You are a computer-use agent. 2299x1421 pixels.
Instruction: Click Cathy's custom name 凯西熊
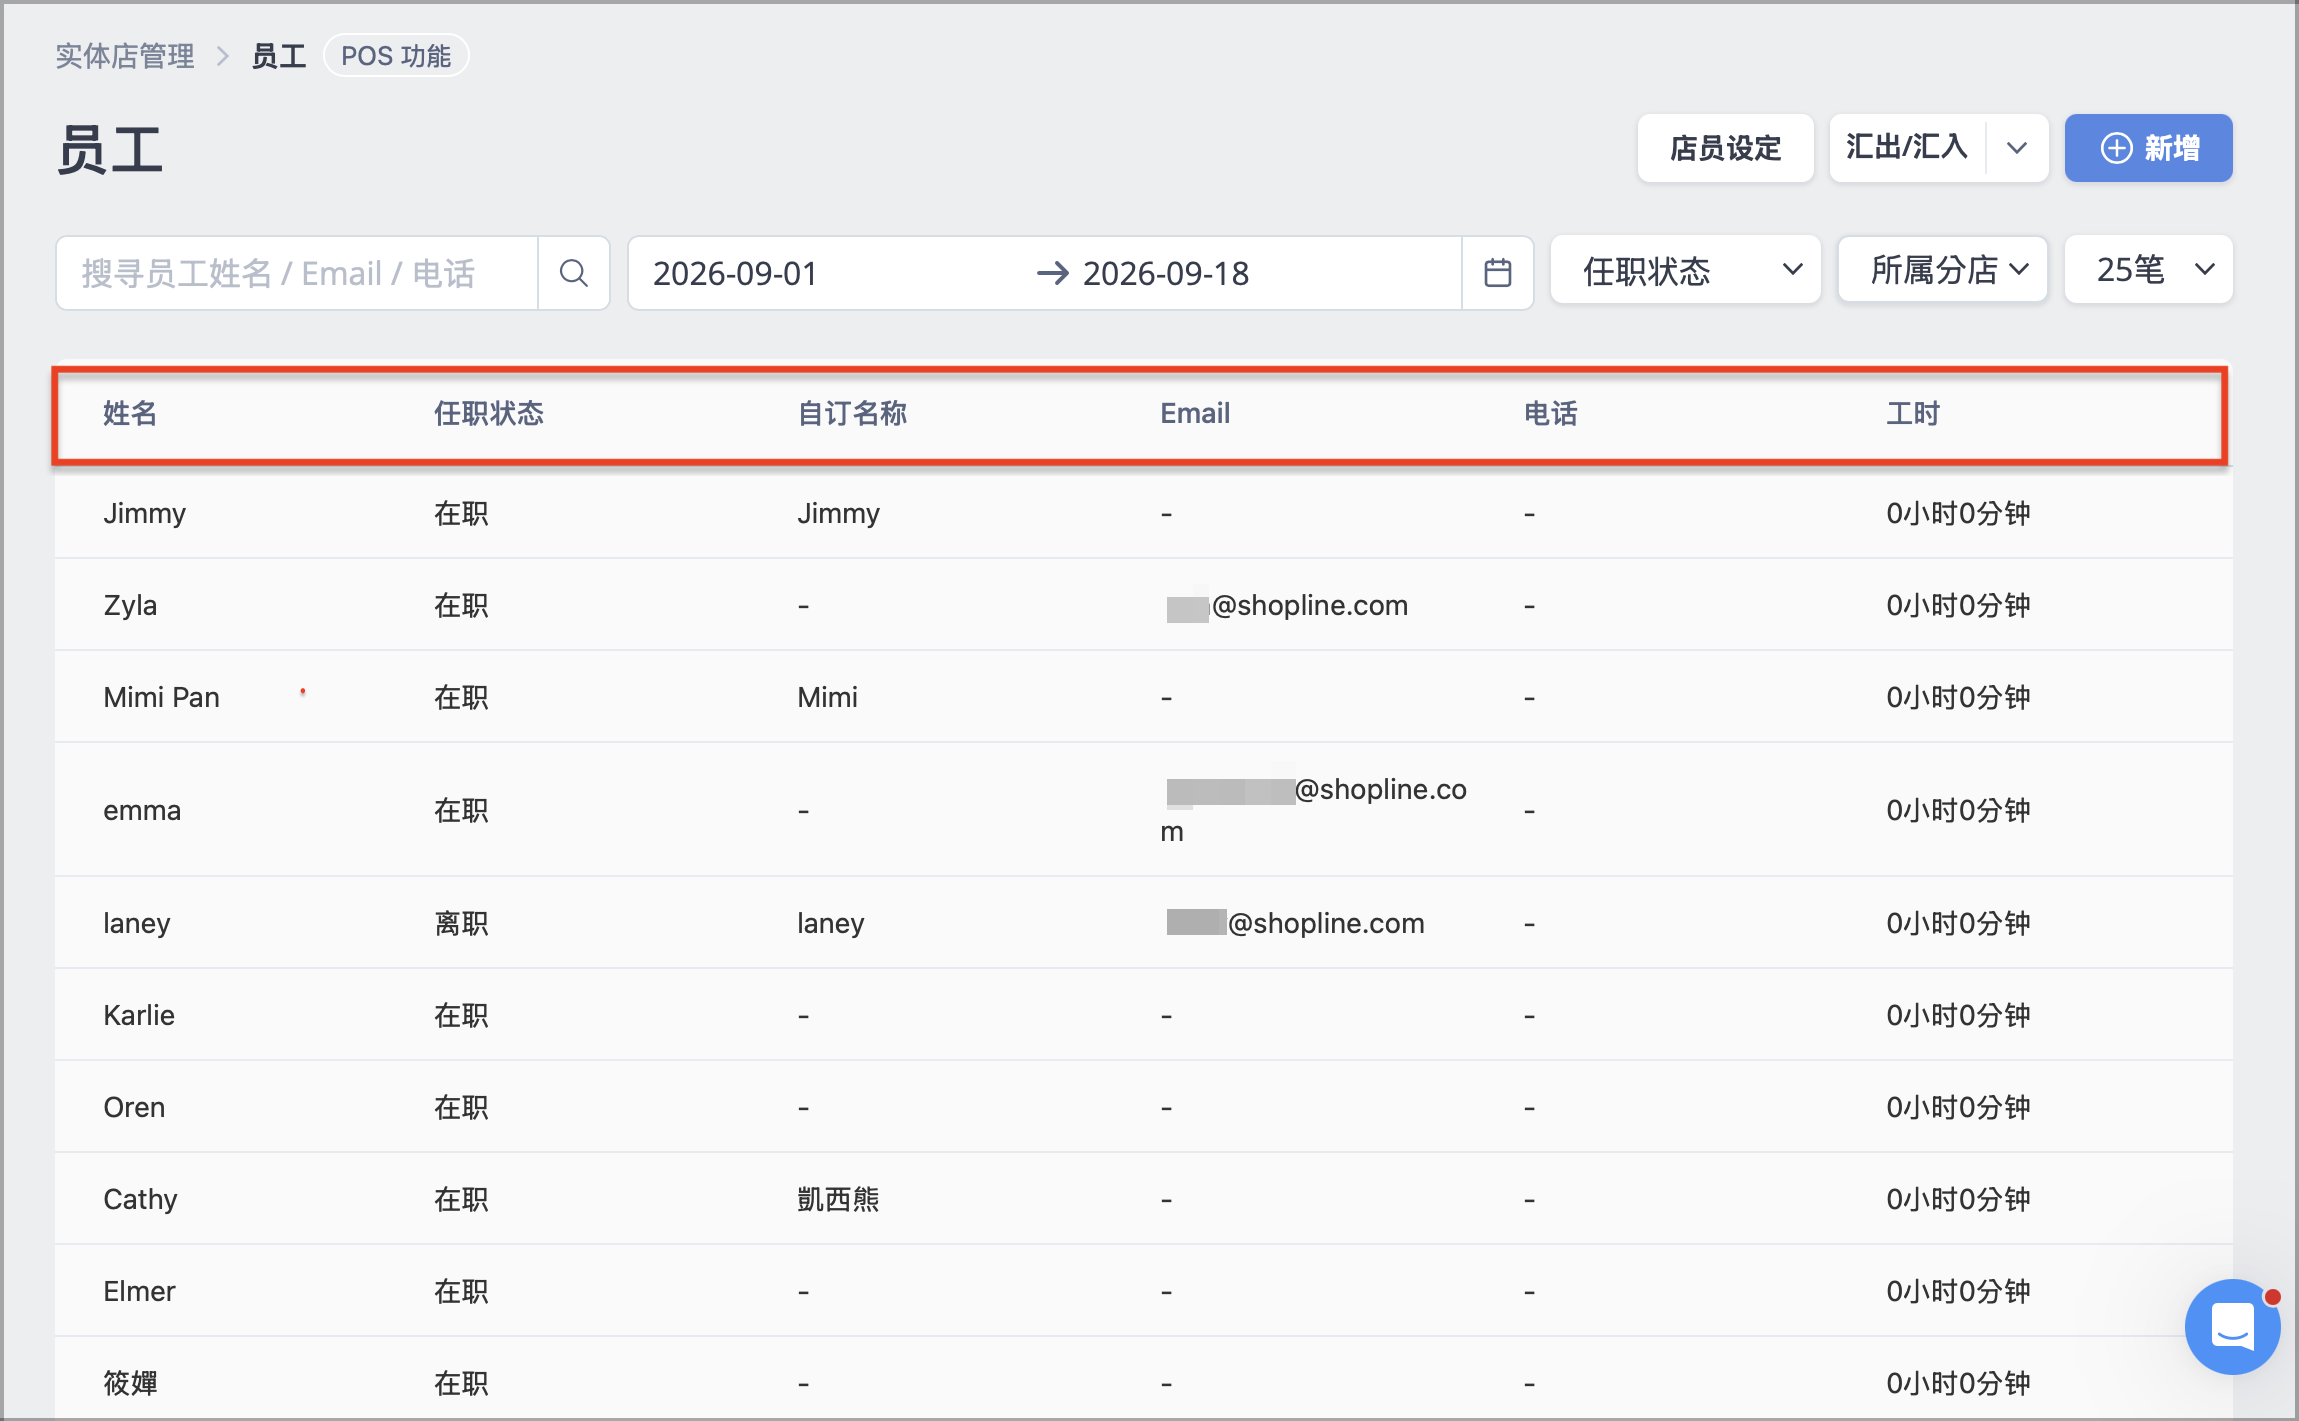838,1199
